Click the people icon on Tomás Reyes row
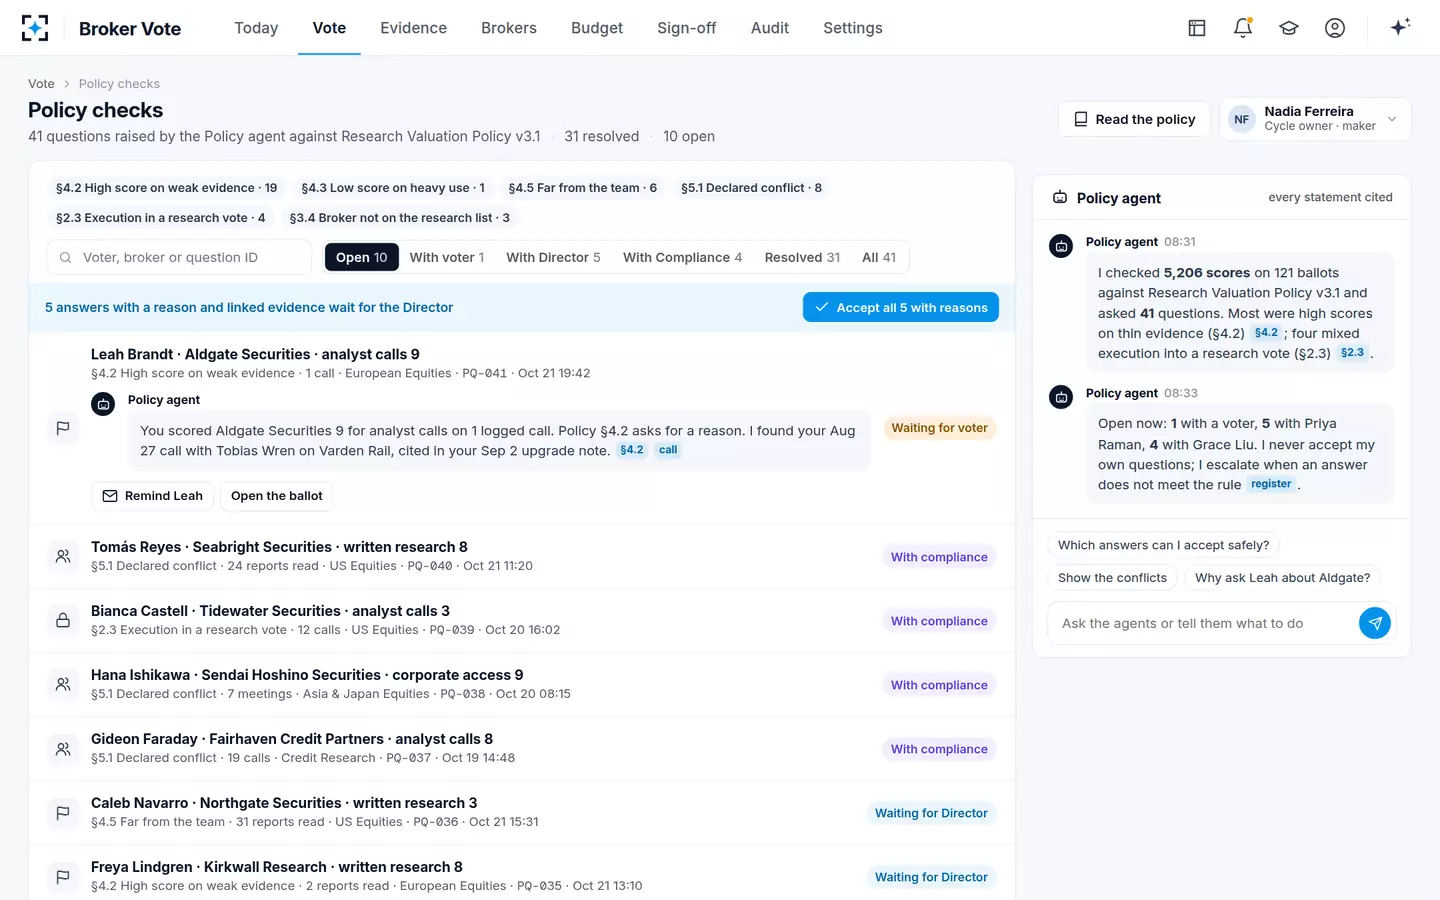Image resolution: width=1440 pixels, height=900 pixels. coord(63,556)
